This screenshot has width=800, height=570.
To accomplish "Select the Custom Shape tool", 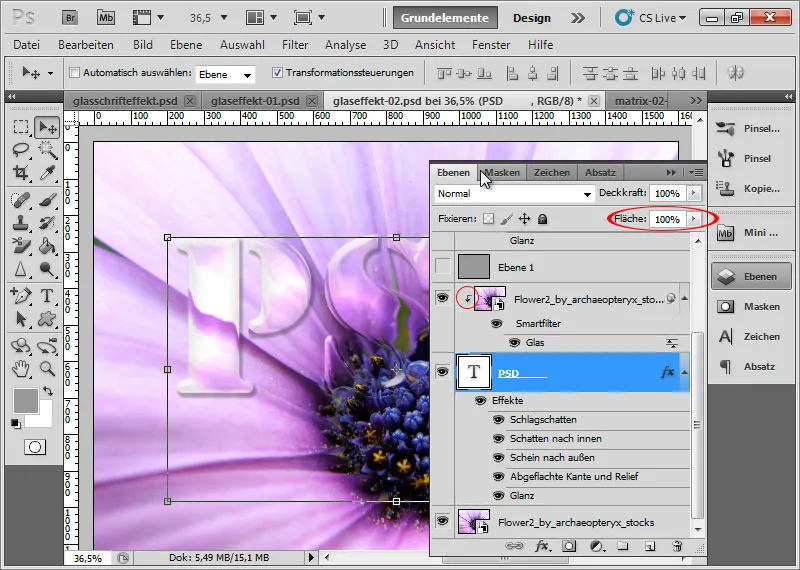I will 47,319.
